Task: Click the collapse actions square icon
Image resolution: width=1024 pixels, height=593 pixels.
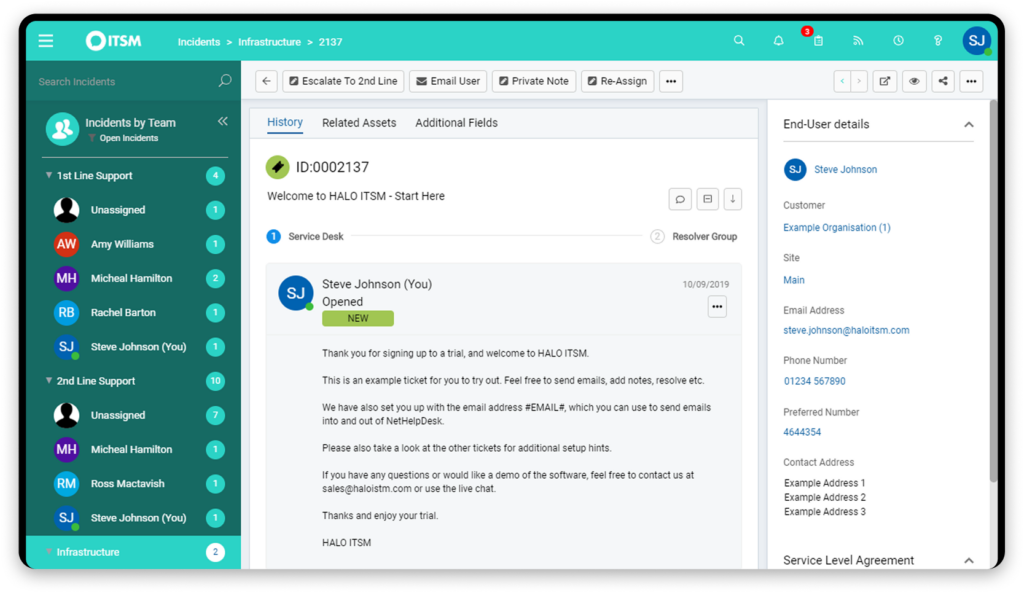Action: (x=707, y=199)
